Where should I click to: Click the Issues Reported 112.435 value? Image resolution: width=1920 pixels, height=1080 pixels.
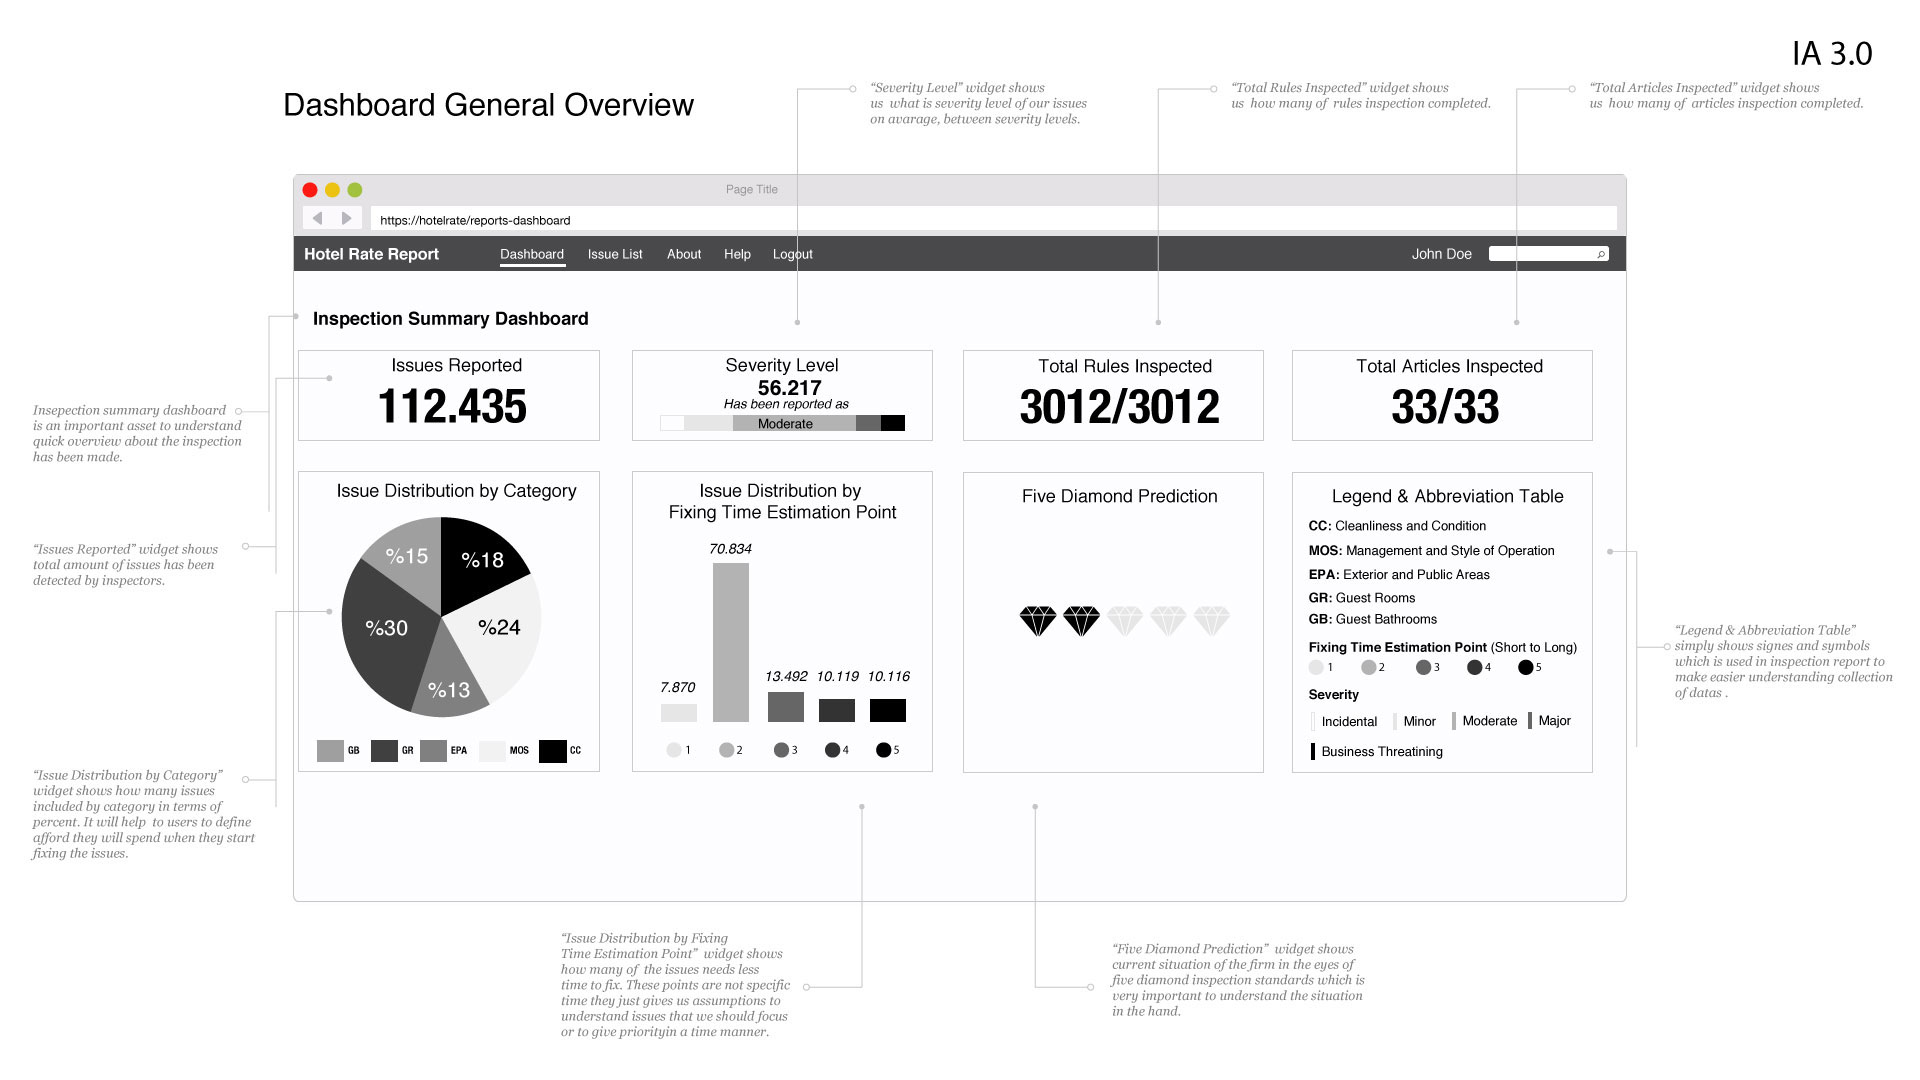point(452,406)
